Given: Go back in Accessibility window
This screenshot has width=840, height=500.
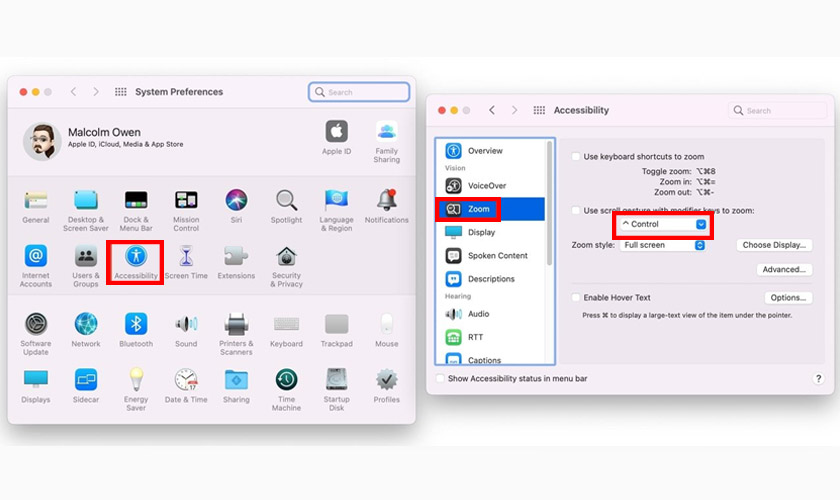Looking at the screenshot, I should [492, 110].
